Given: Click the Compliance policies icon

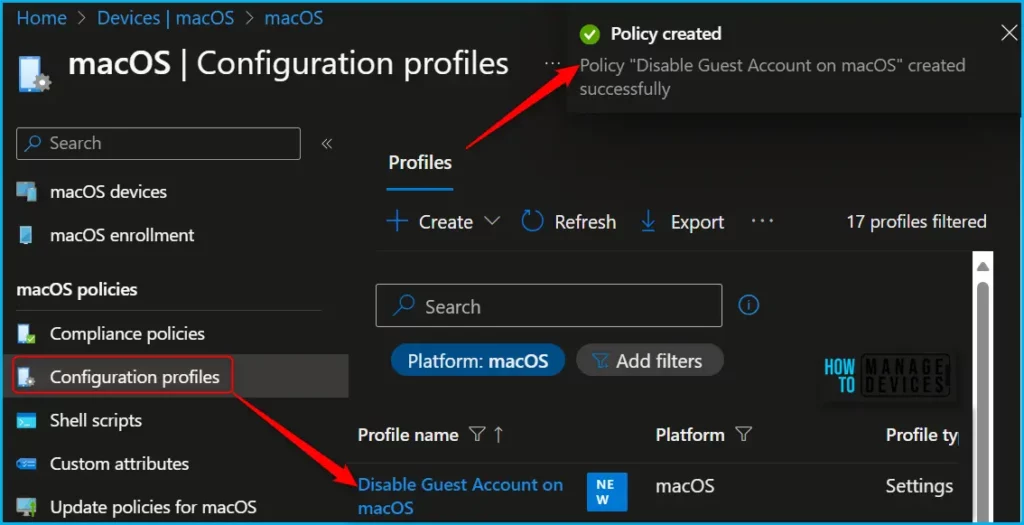Looking at the screenshot, I should coord(26,334).
